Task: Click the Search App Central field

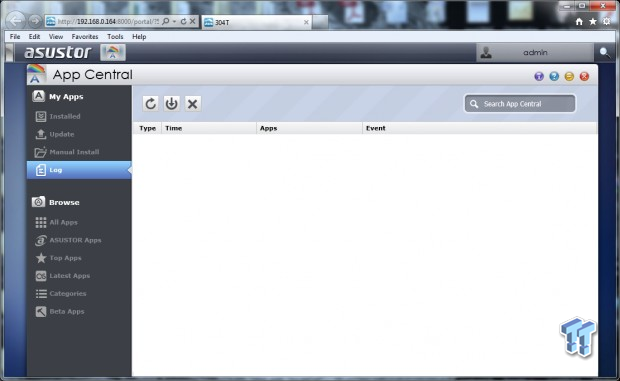Action: point(520,104)
